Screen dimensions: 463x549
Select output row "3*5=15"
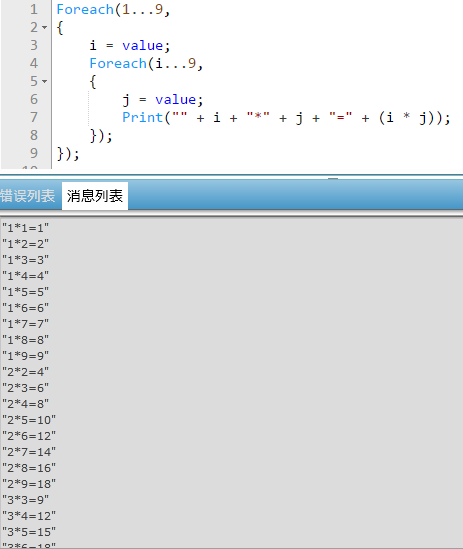(x=29, y=532)
